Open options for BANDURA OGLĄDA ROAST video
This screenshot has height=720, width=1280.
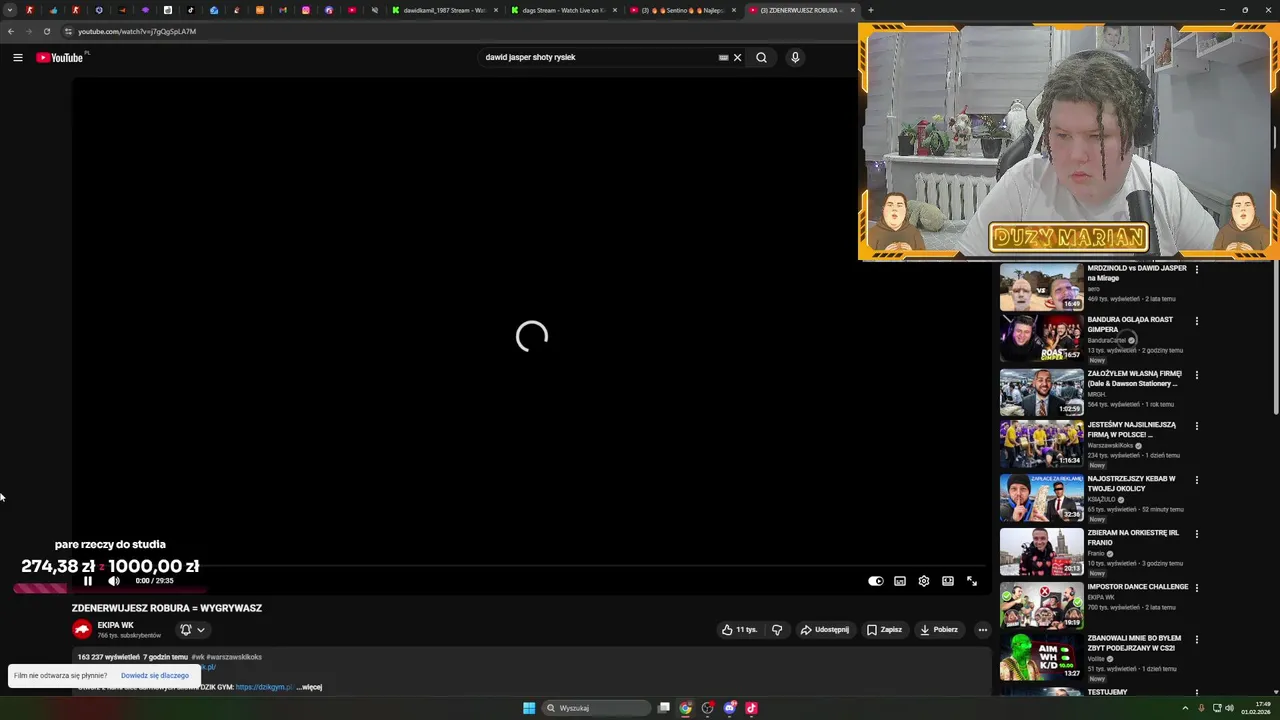[1197, 321]
